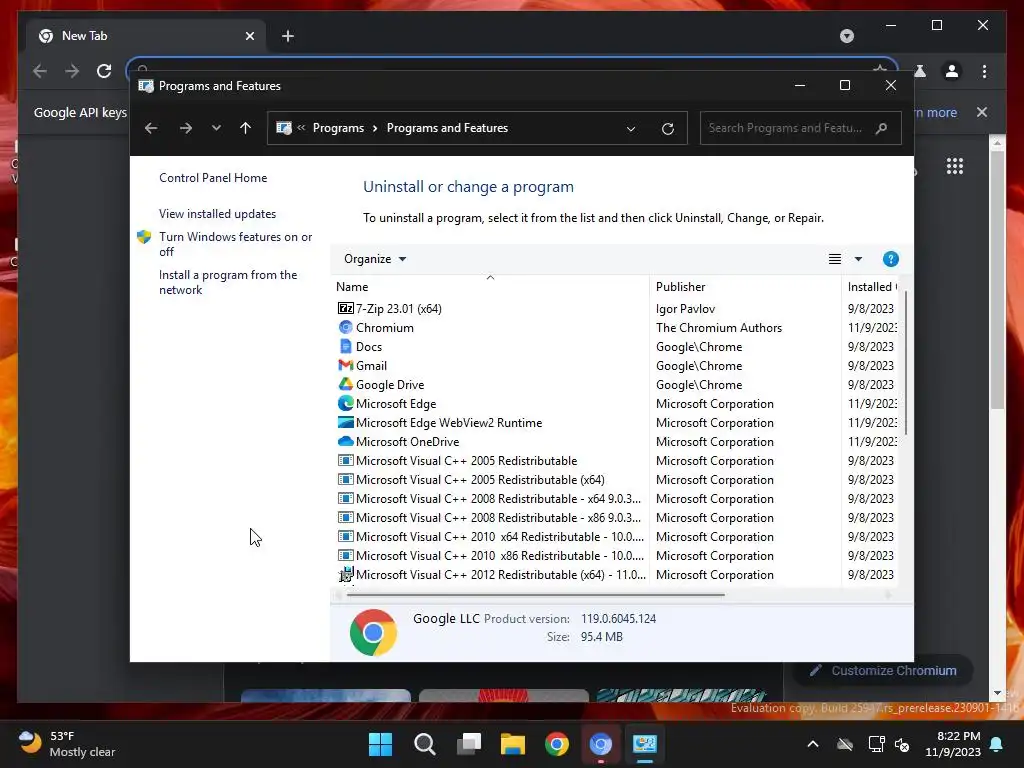This screenshot has height=768, width=1024.
Task: Open the Chromium profile avatar button
Action: (952, 71)
